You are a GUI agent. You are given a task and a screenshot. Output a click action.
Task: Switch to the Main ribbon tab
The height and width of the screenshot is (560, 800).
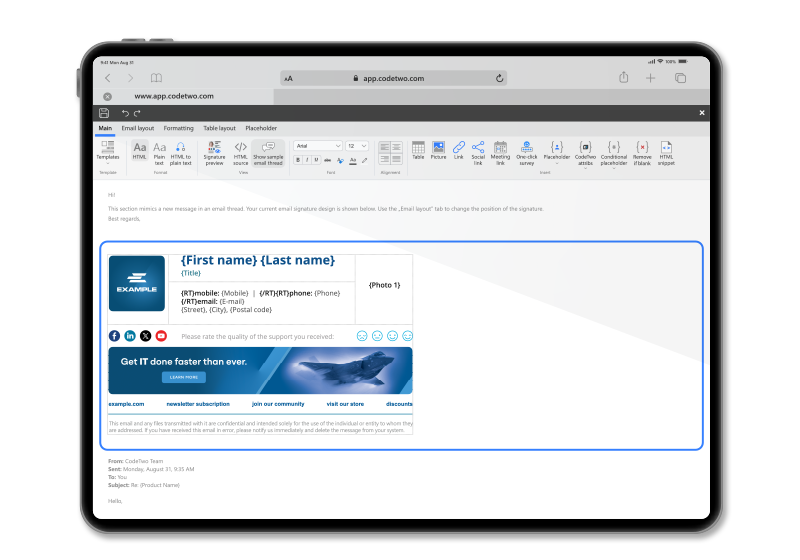pos(105,128)
